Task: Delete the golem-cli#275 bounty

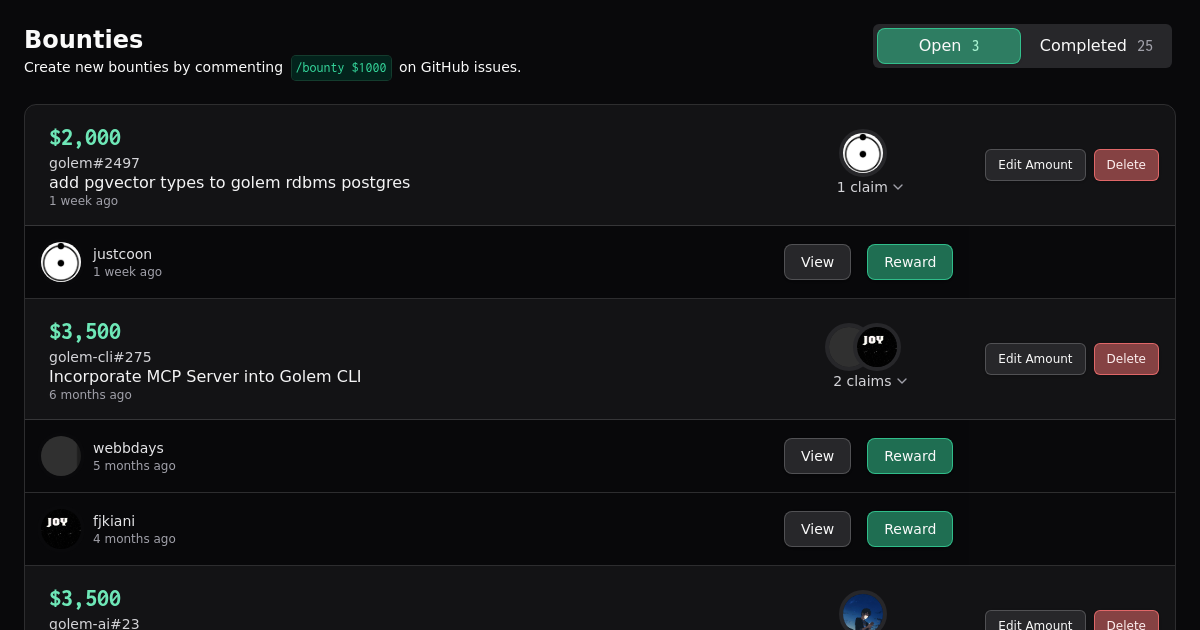Action: click(1126, 359)
